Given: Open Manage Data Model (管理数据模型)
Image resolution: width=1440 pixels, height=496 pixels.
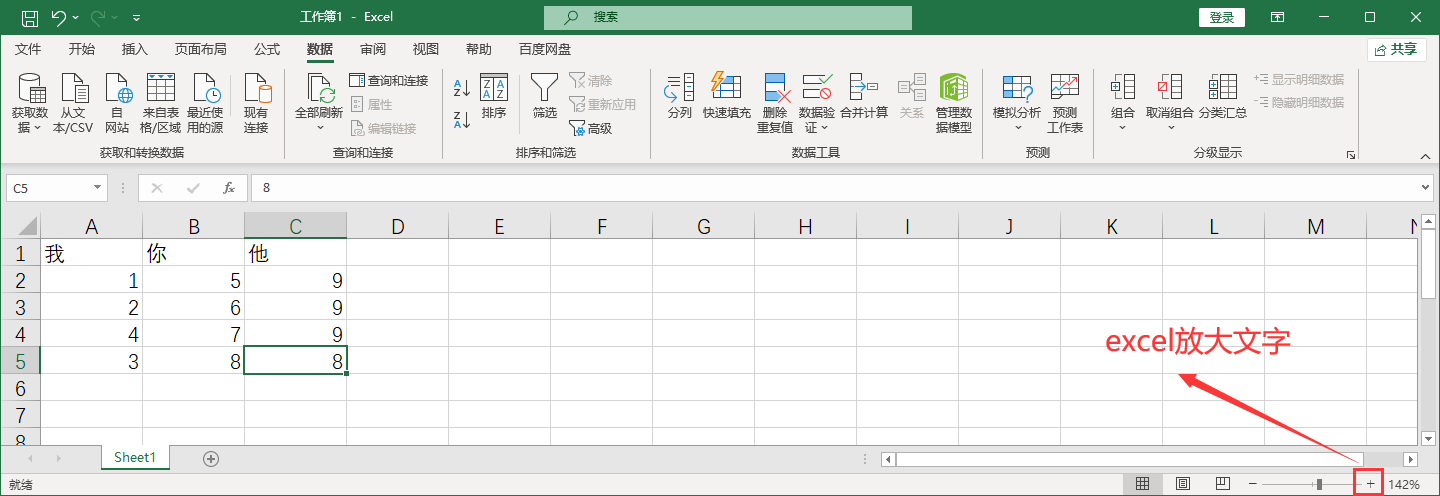Looking at the screenshot, I should point(953,103).
